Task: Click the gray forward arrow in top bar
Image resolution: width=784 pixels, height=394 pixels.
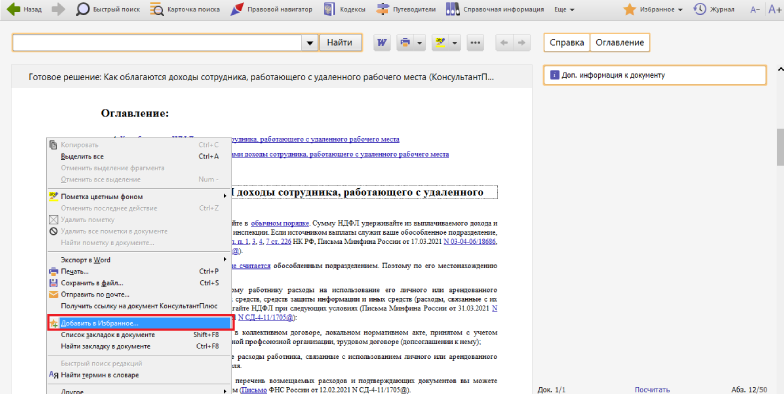Action: tap(58, 9)
